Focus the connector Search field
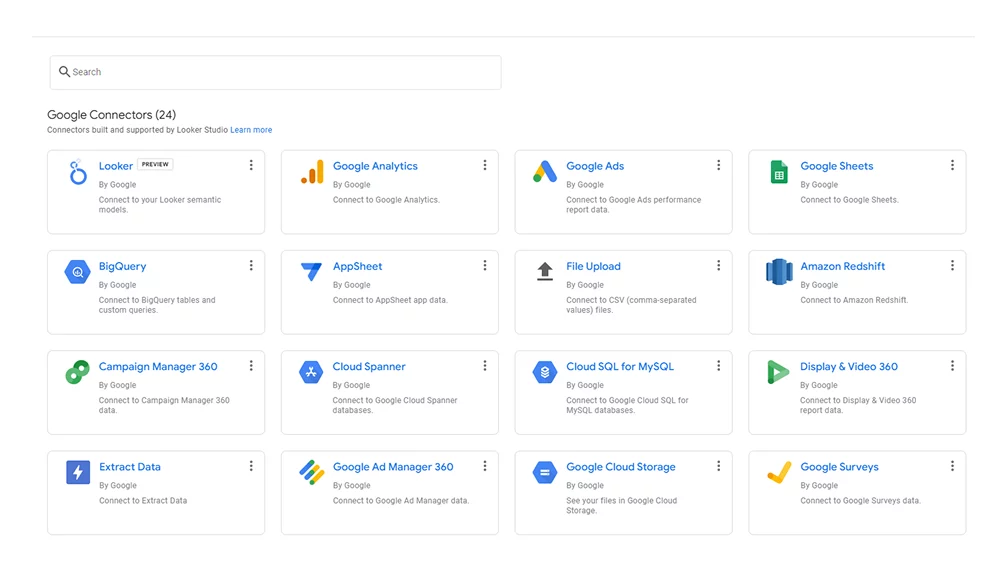Image resolution: width=995 pixels, height=577 pixels. pyautogui.click(x=275, y=72)
